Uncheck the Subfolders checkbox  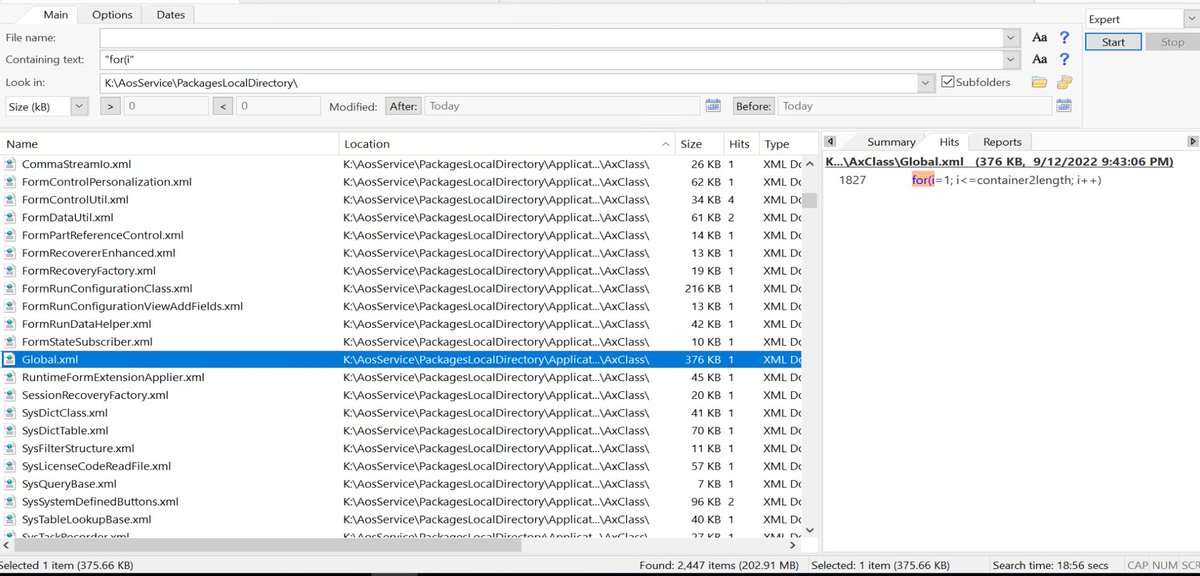[947, 82]
